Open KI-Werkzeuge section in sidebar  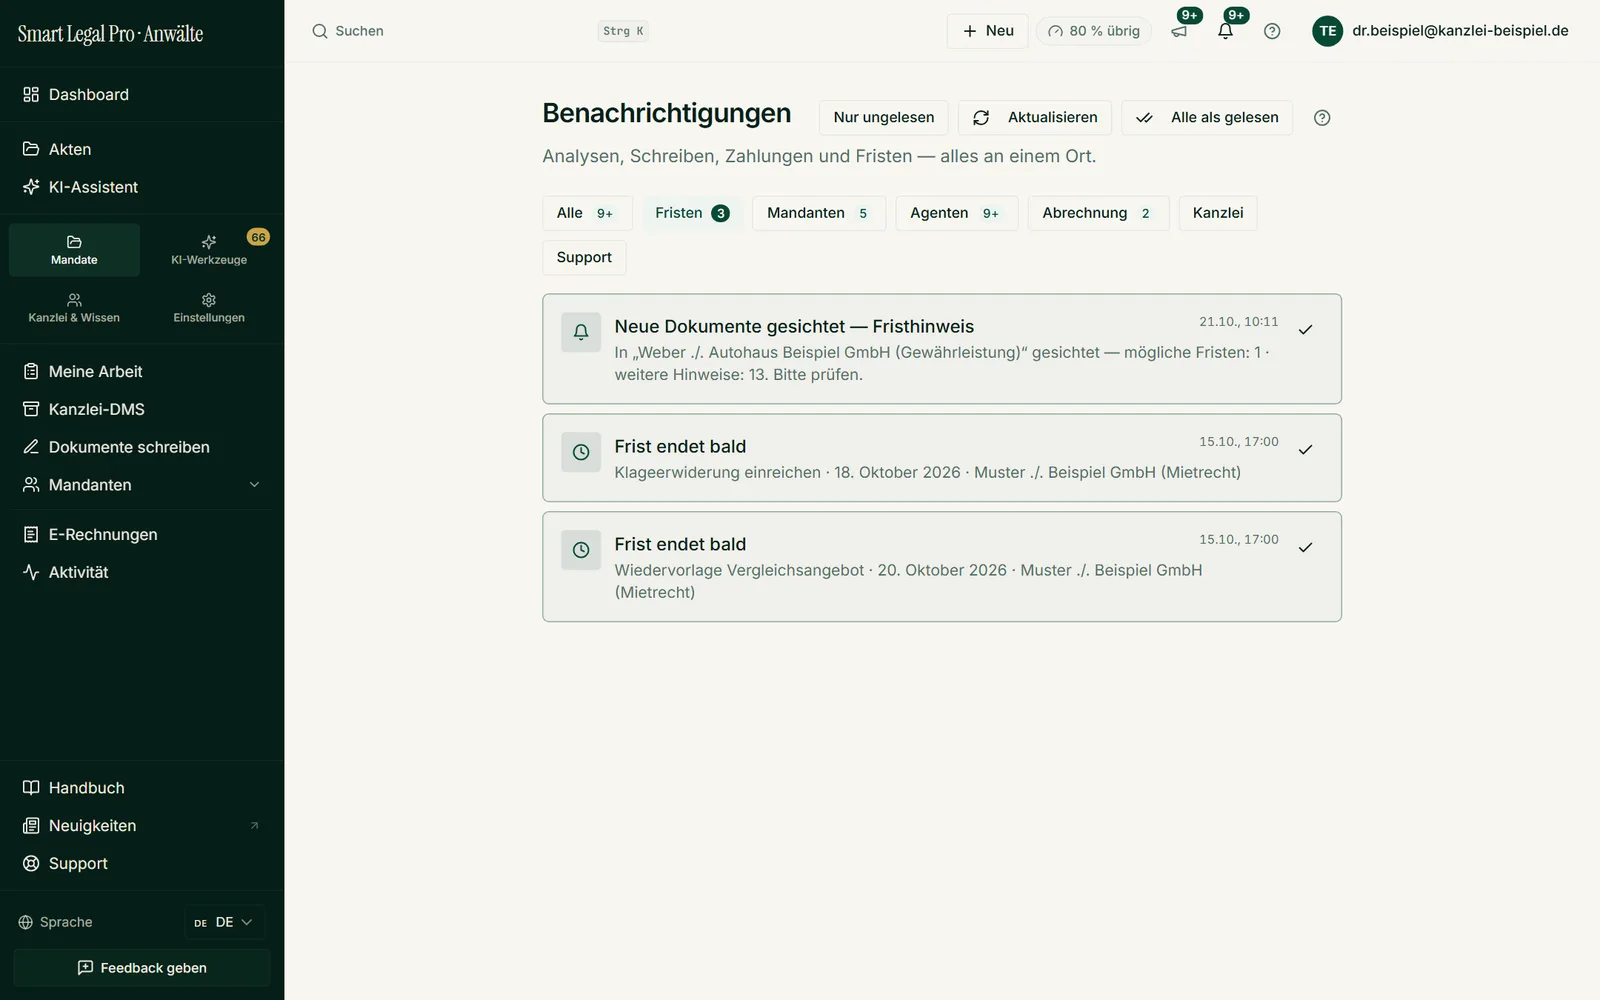(x=209, y=250)
